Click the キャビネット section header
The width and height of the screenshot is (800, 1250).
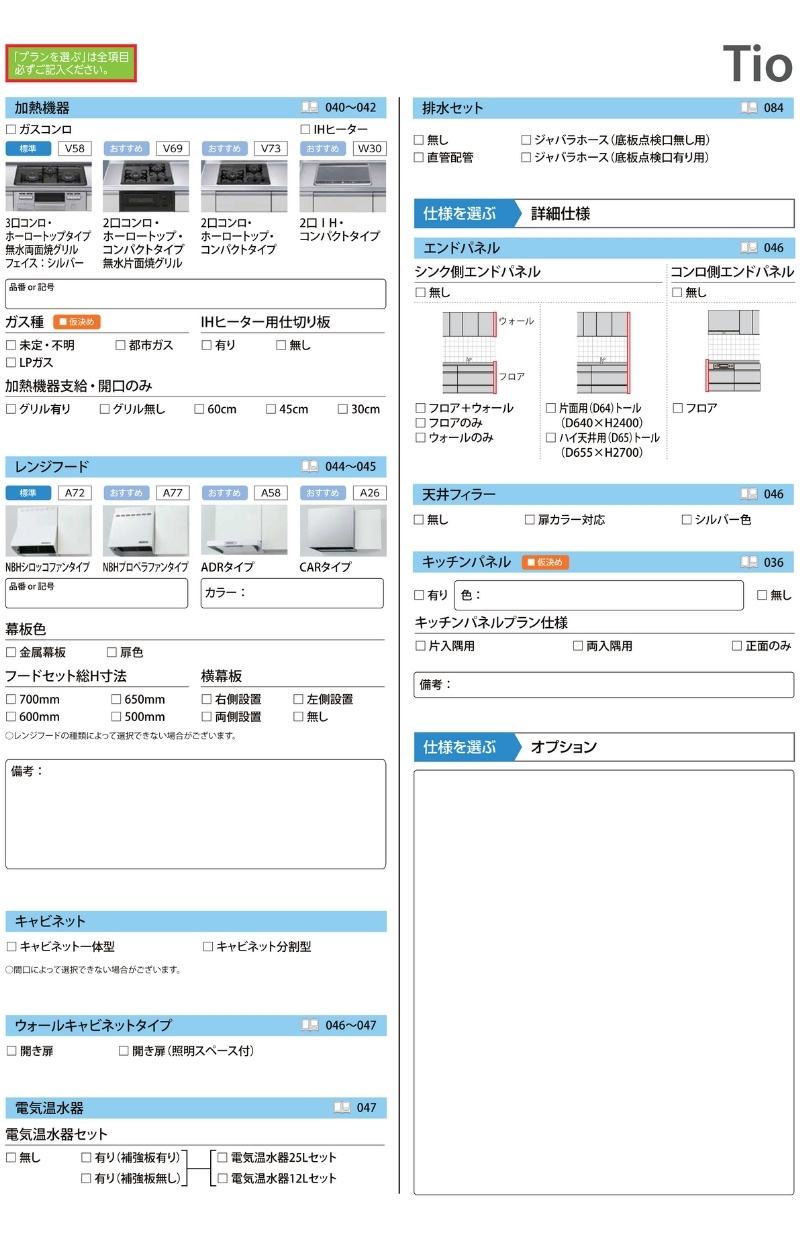[196, 921]
